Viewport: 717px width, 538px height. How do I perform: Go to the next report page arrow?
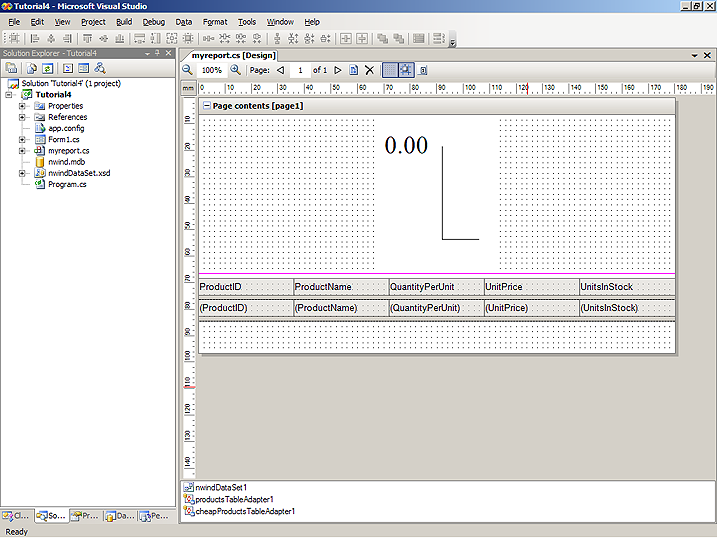coord(338,70)
